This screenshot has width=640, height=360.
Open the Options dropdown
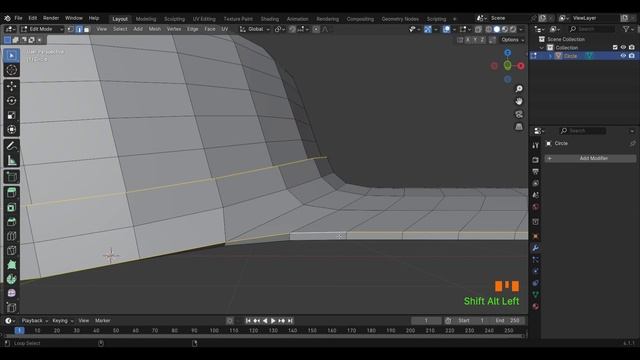point(512,40)
